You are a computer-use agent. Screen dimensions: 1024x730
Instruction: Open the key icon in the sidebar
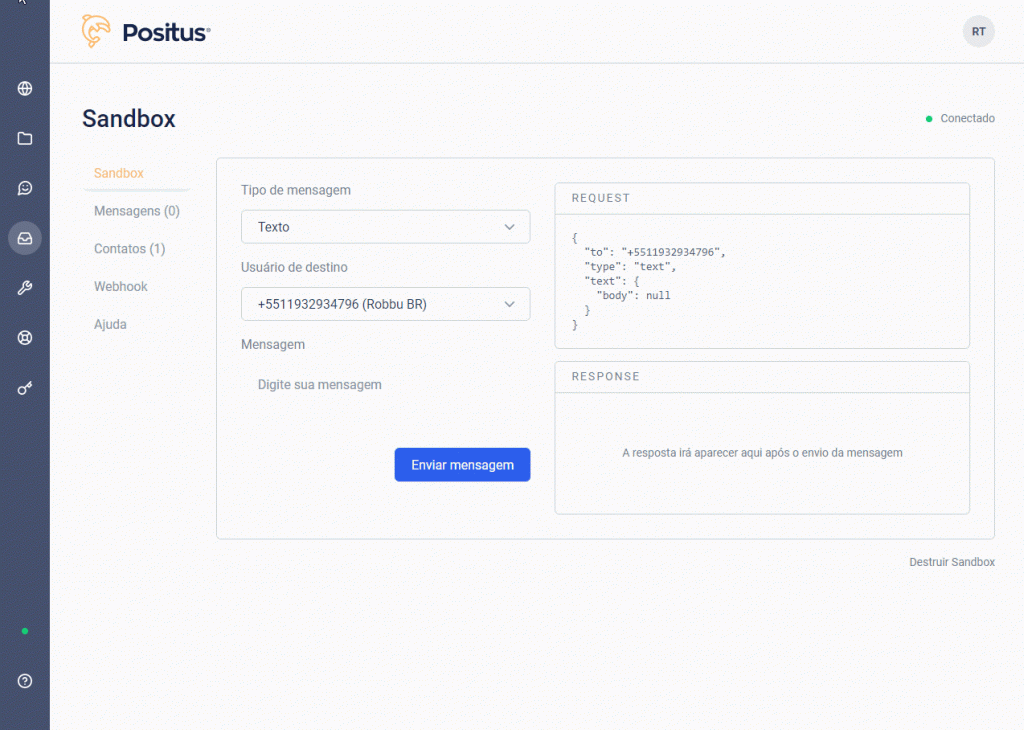click(x=25, y=388)
